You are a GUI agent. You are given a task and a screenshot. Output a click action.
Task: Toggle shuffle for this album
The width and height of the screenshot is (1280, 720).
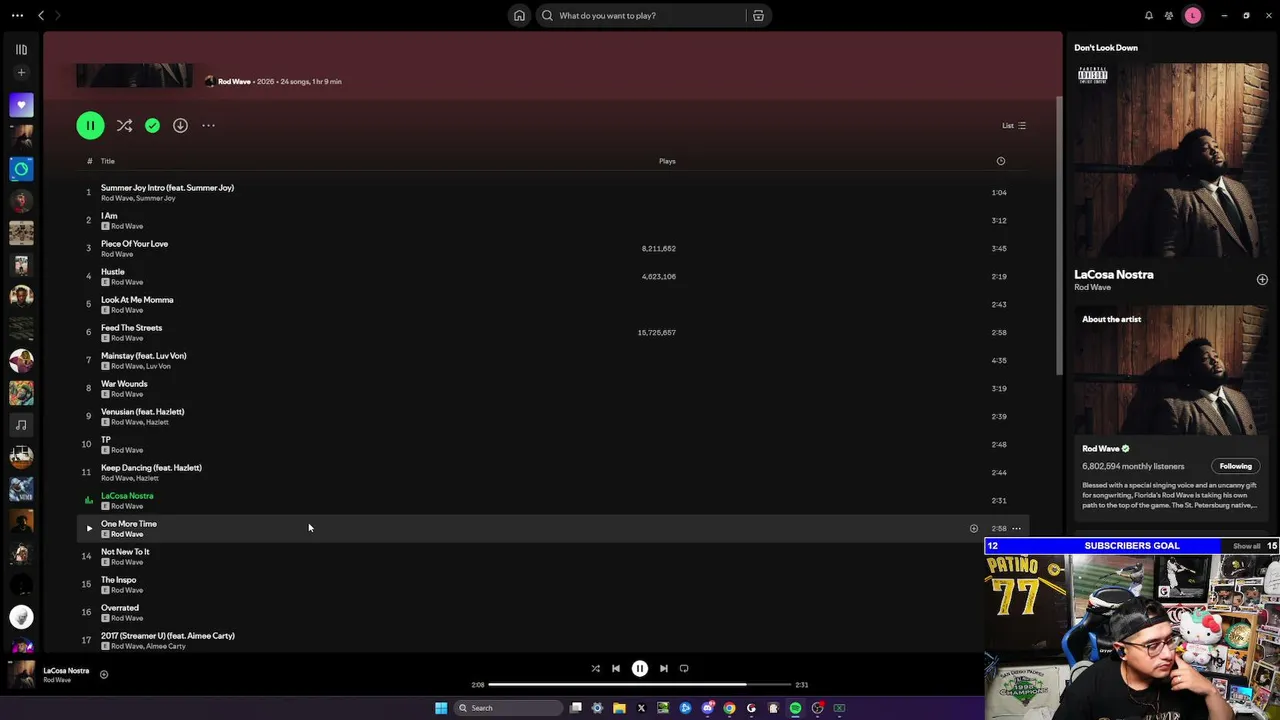coord(124,125)
